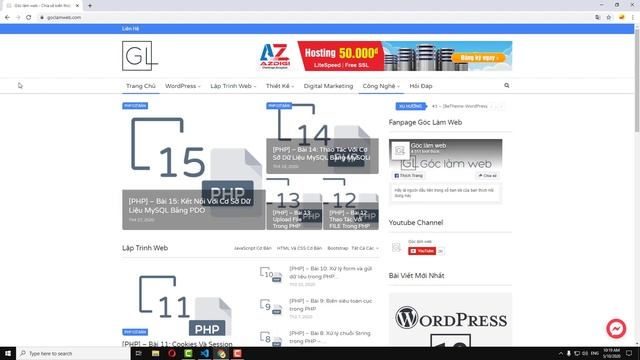Open Camtasia green icon on the taskbar
640x360 pixels.
click(188, 353)
